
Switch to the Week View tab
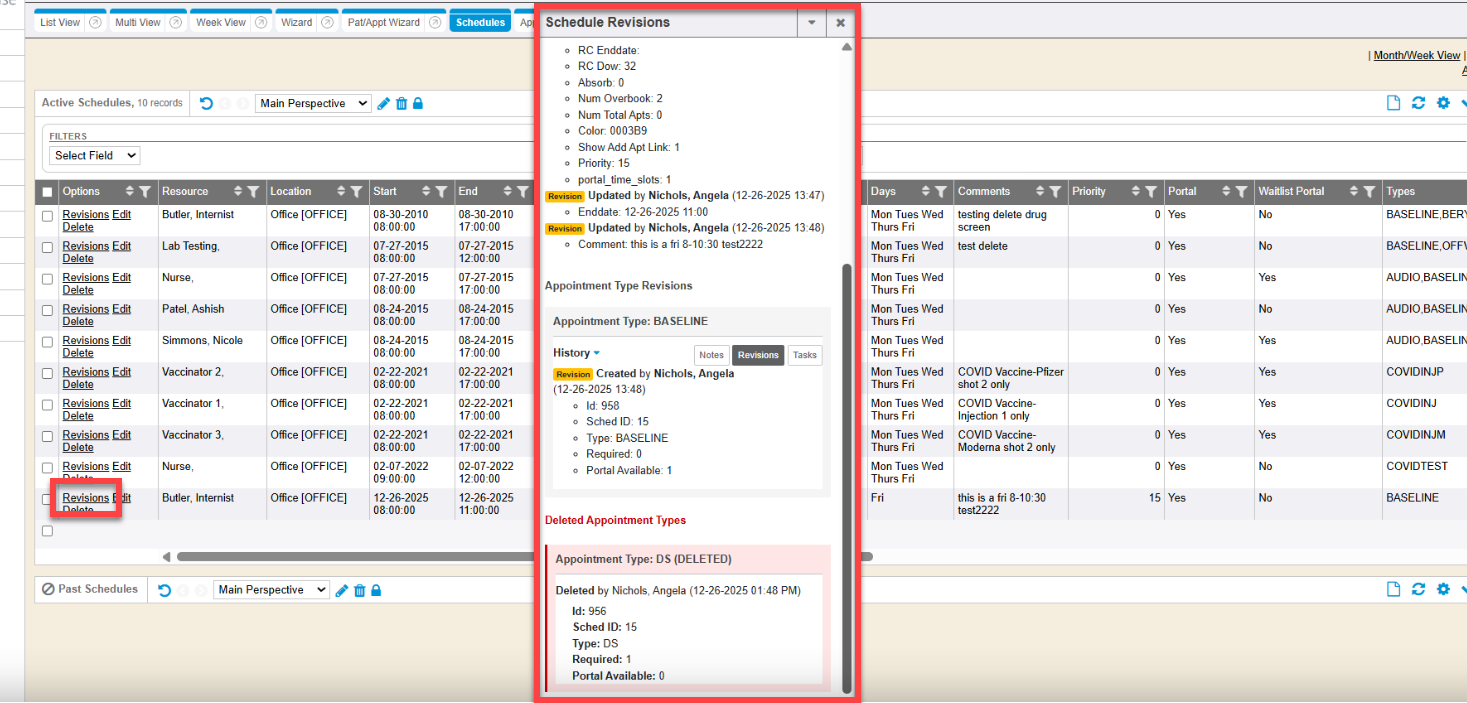[221, 22]
